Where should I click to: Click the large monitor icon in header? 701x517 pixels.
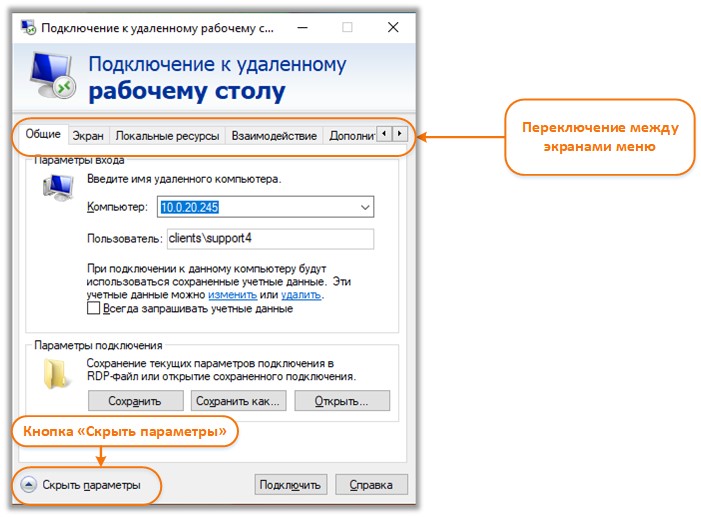pyautogui.click(x=53, y=75)
